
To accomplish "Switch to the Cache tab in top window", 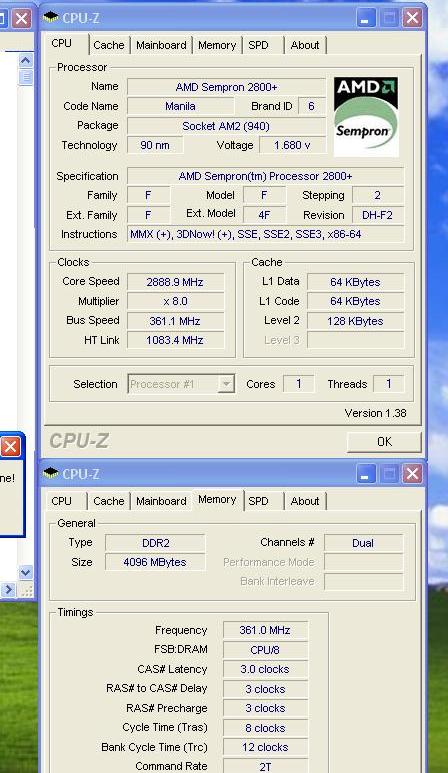I will click(x=109, y=45).
